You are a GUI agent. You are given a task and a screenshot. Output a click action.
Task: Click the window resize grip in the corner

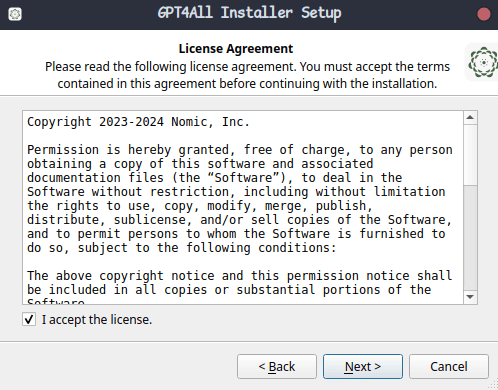click(493, 385)
